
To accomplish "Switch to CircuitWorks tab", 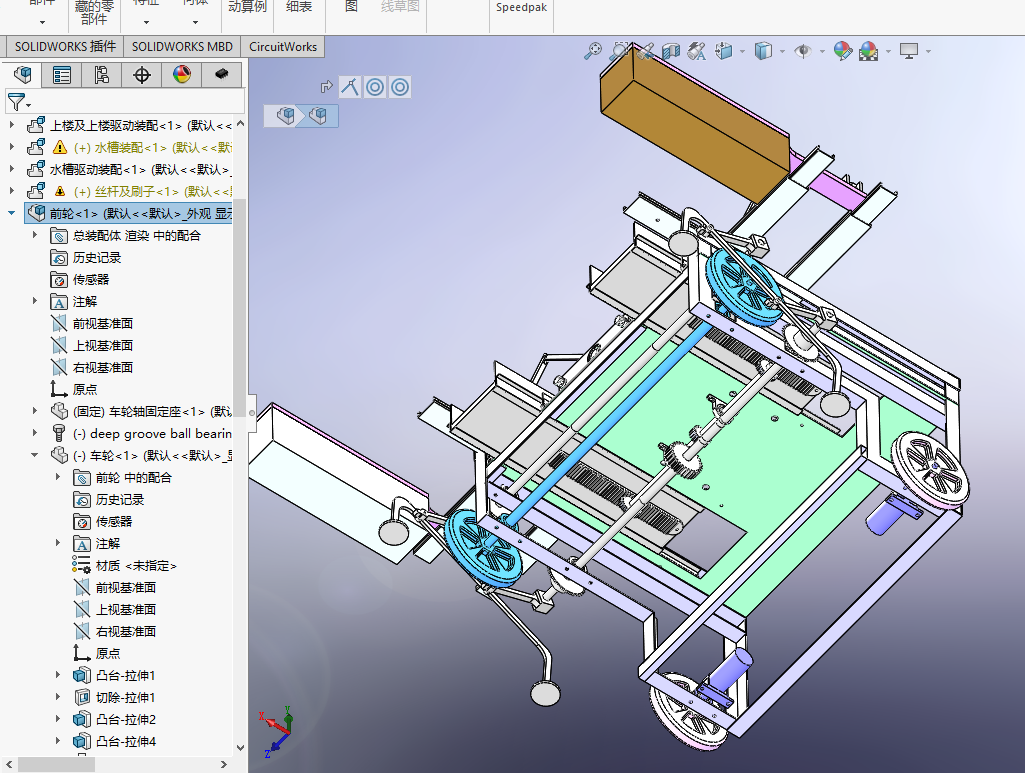I will coord(282,46).
